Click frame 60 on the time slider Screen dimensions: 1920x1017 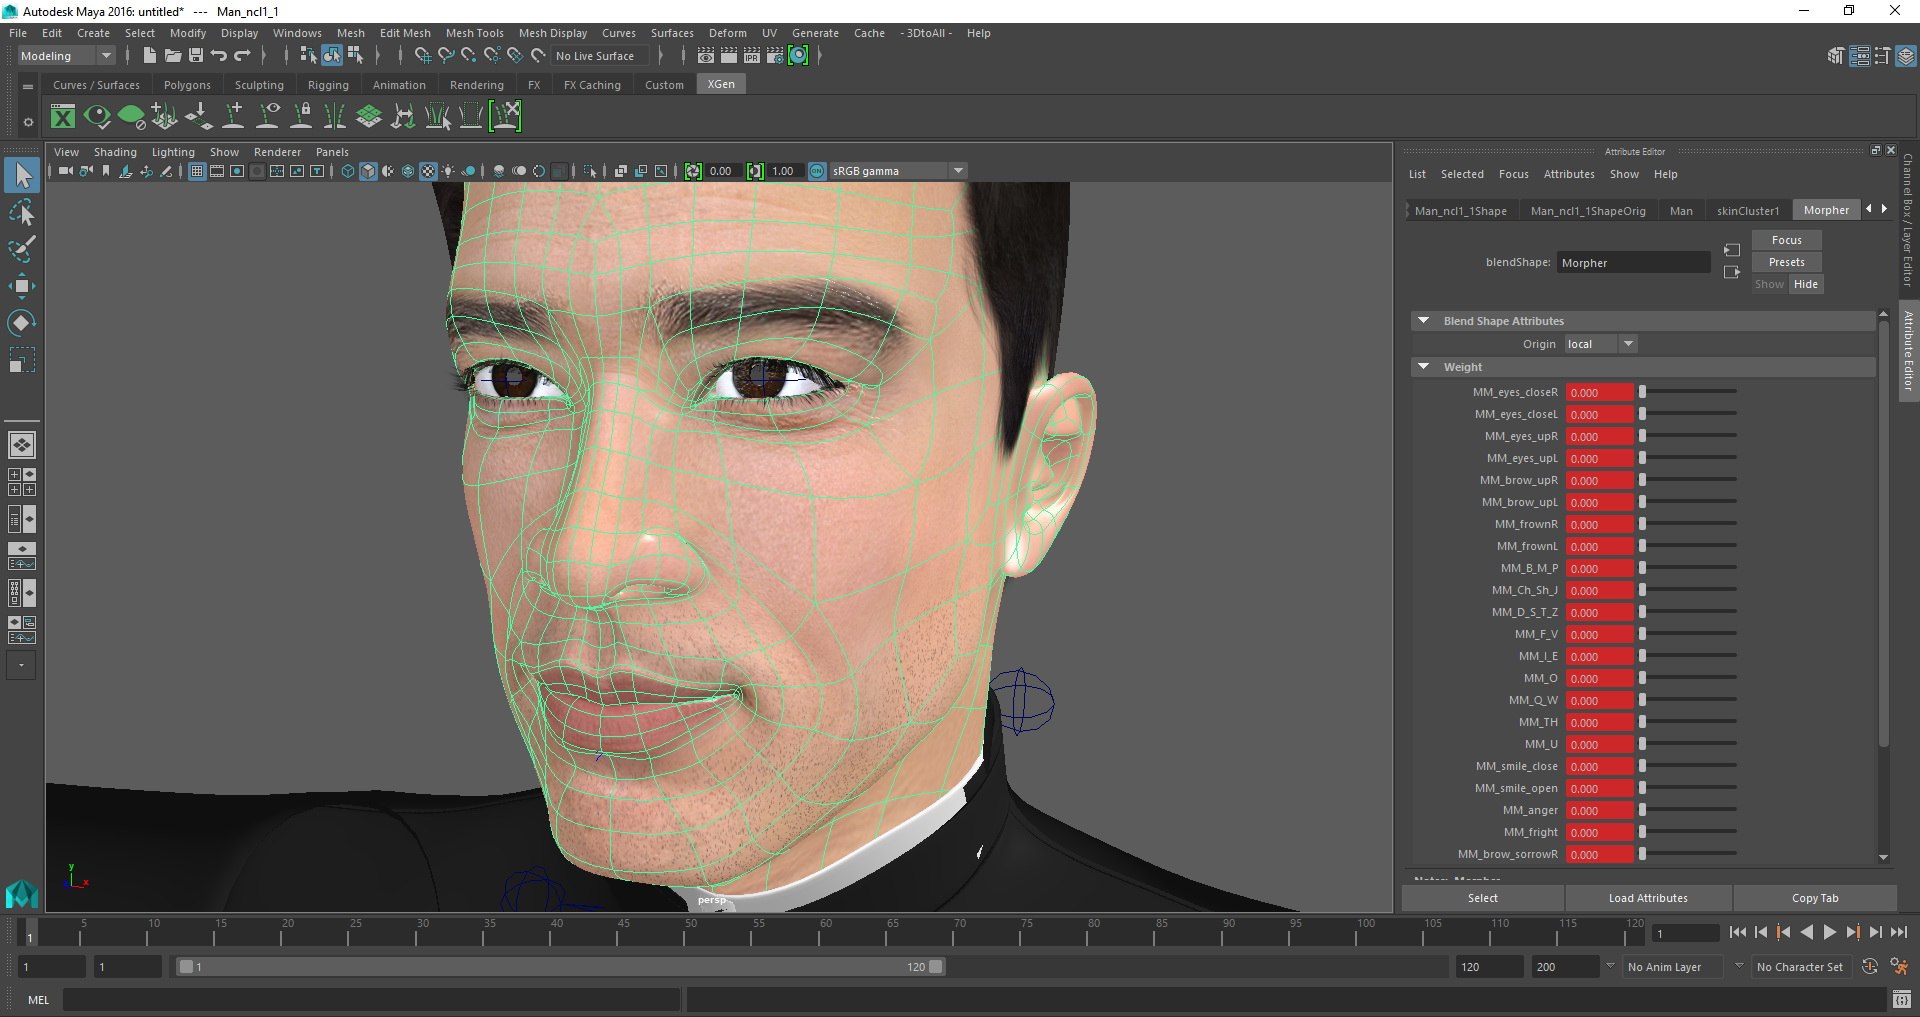(826, 933)
